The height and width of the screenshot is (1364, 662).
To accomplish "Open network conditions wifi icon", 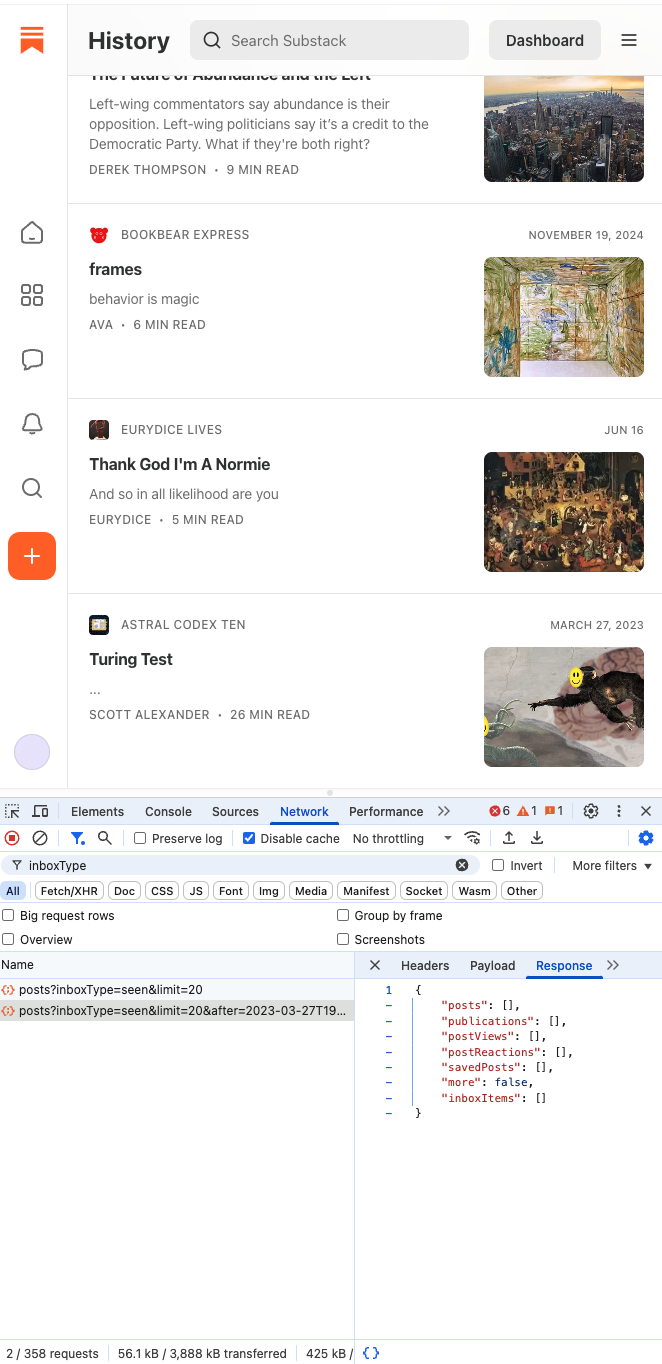I will (472, 838).
